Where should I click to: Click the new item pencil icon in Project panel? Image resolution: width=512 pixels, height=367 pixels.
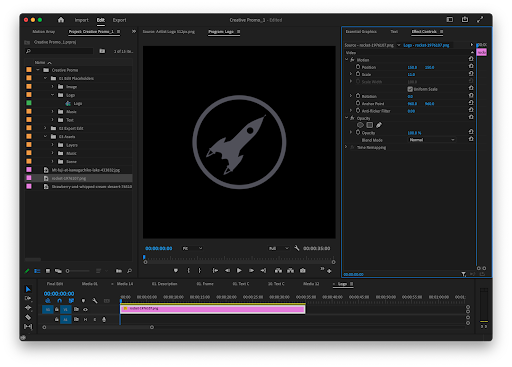(x=27, y=271)
